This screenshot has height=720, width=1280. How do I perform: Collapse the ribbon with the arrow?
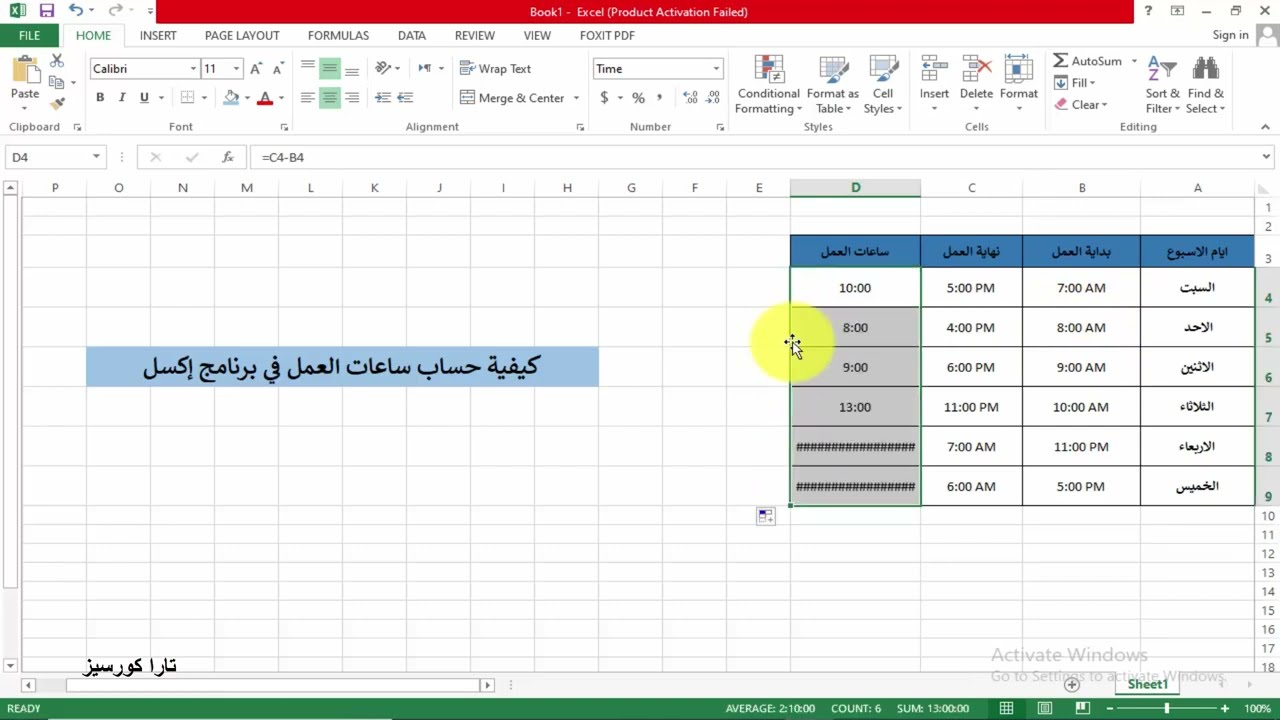tap(1265, 127)
